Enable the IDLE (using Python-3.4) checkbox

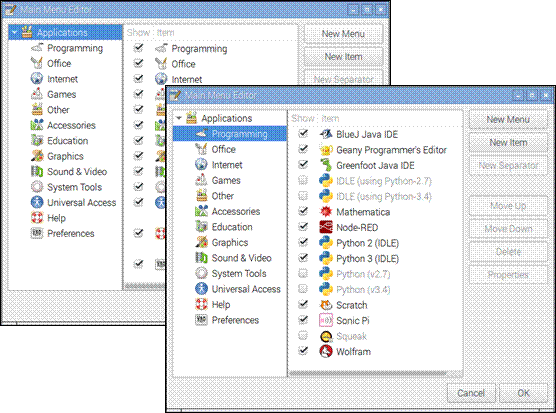pos(303,196)
